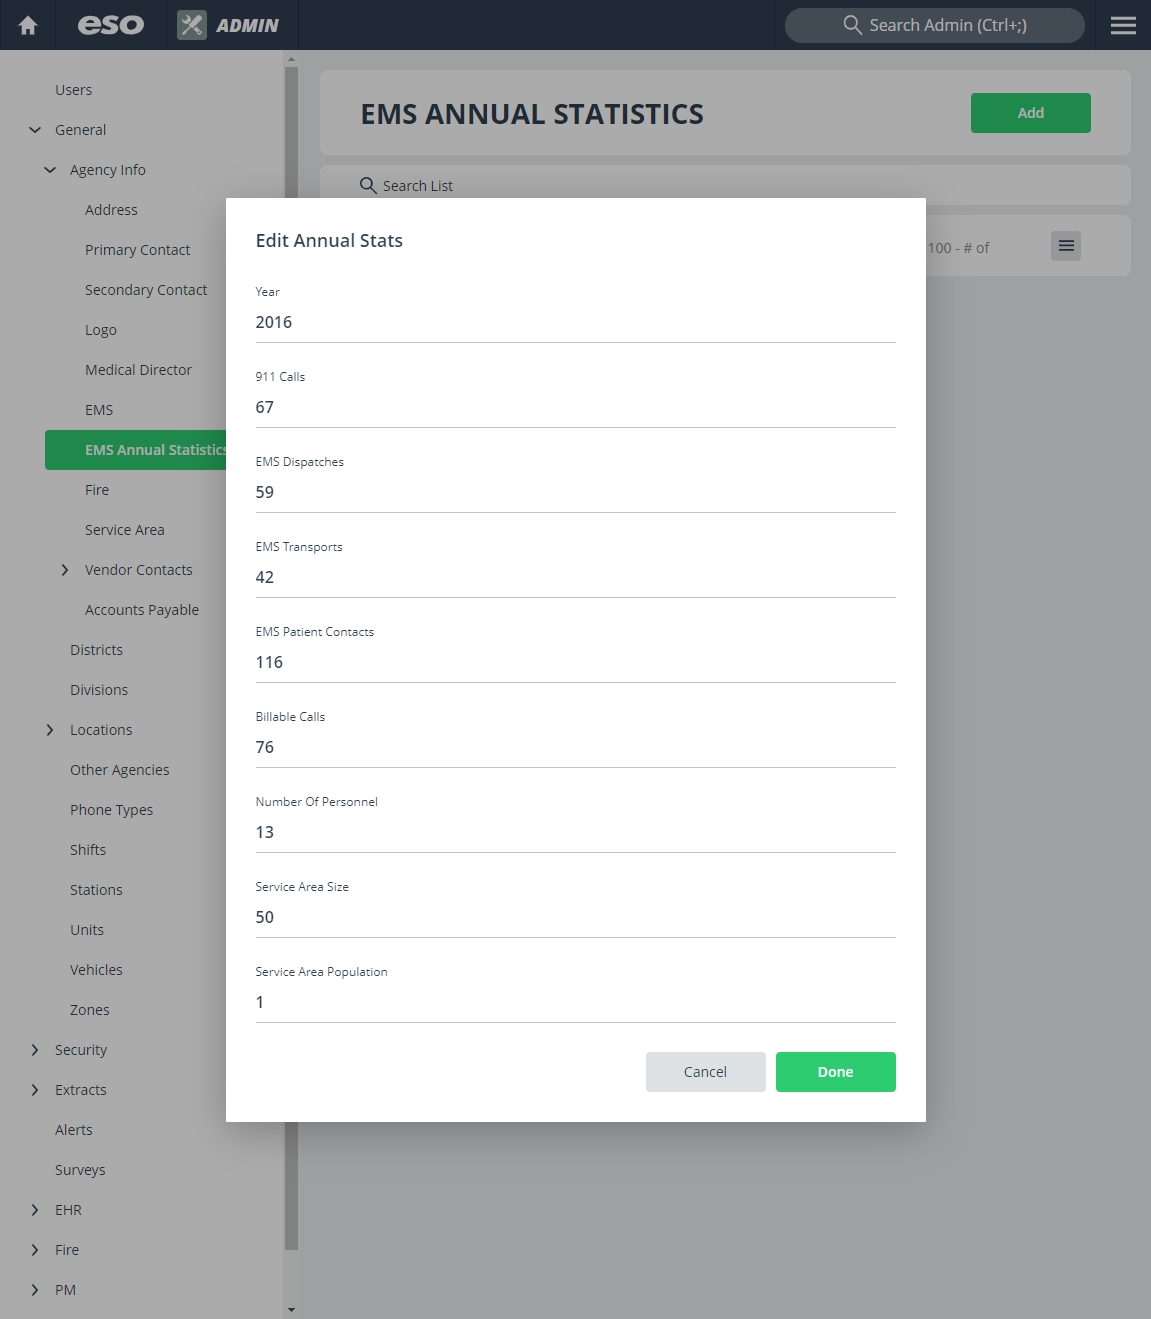Collapse the Agency Info section

click(50, 170)
